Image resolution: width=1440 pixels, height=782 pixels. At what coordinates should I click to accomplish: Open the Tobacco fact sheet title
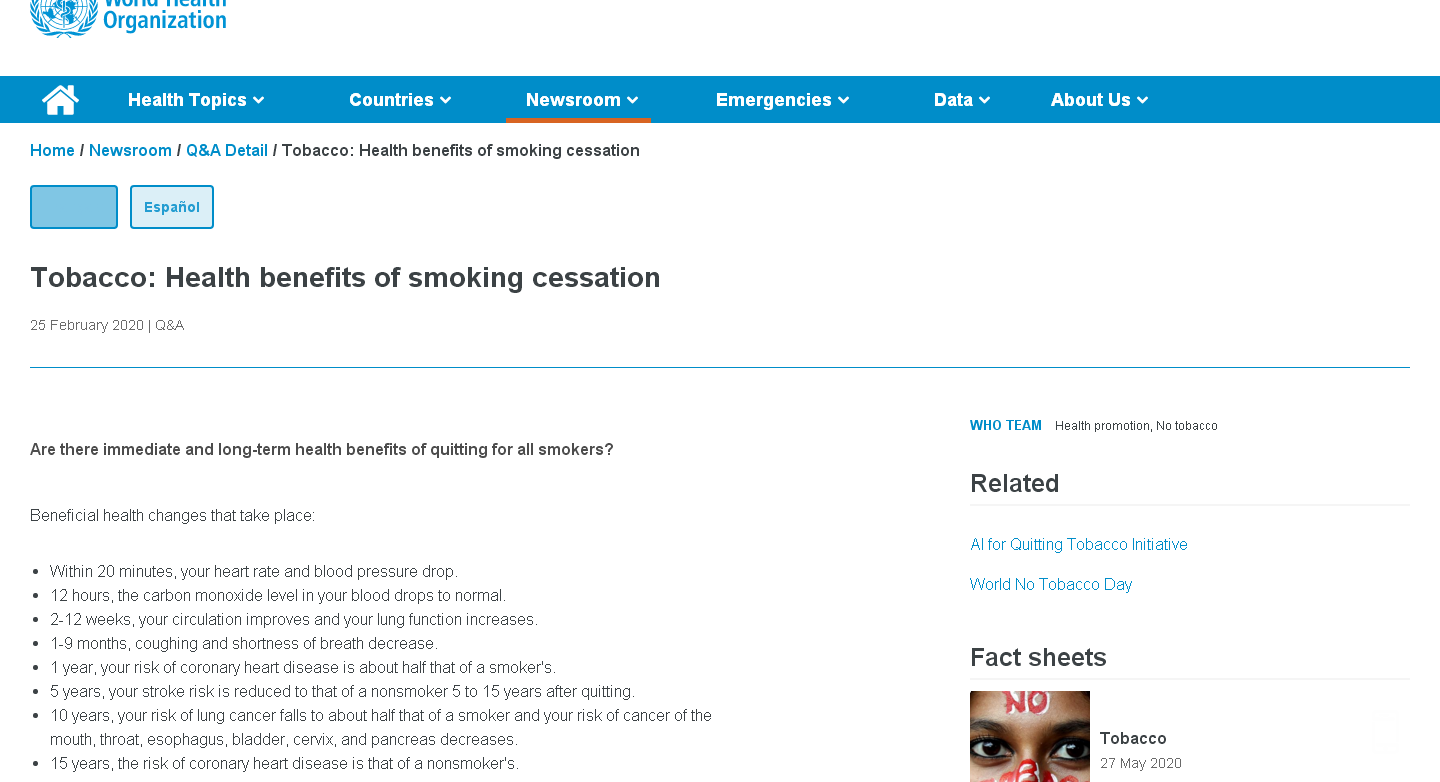[1132, 738]
